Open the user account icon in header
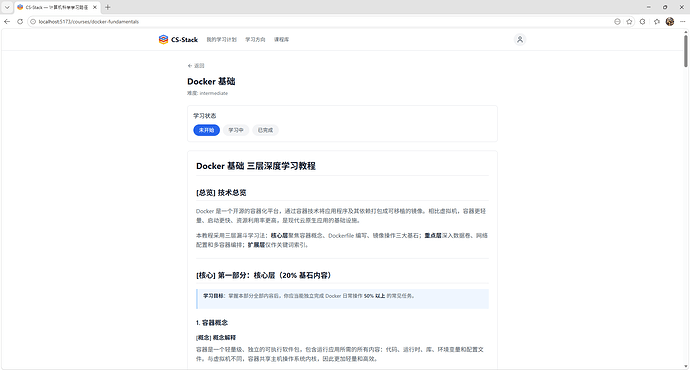The width and height of the screenshot is (690, 370). 520,40
